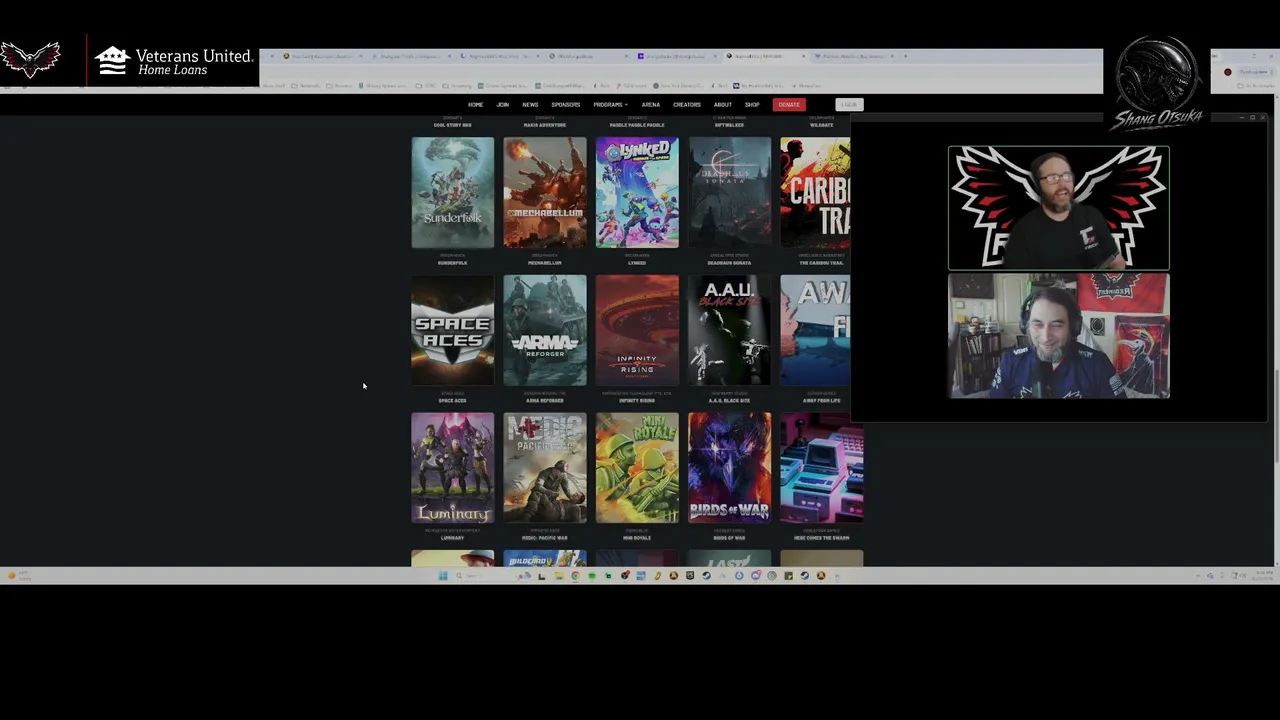
Task: Click the INFINITY RISING title text
Action: [637, 401]
